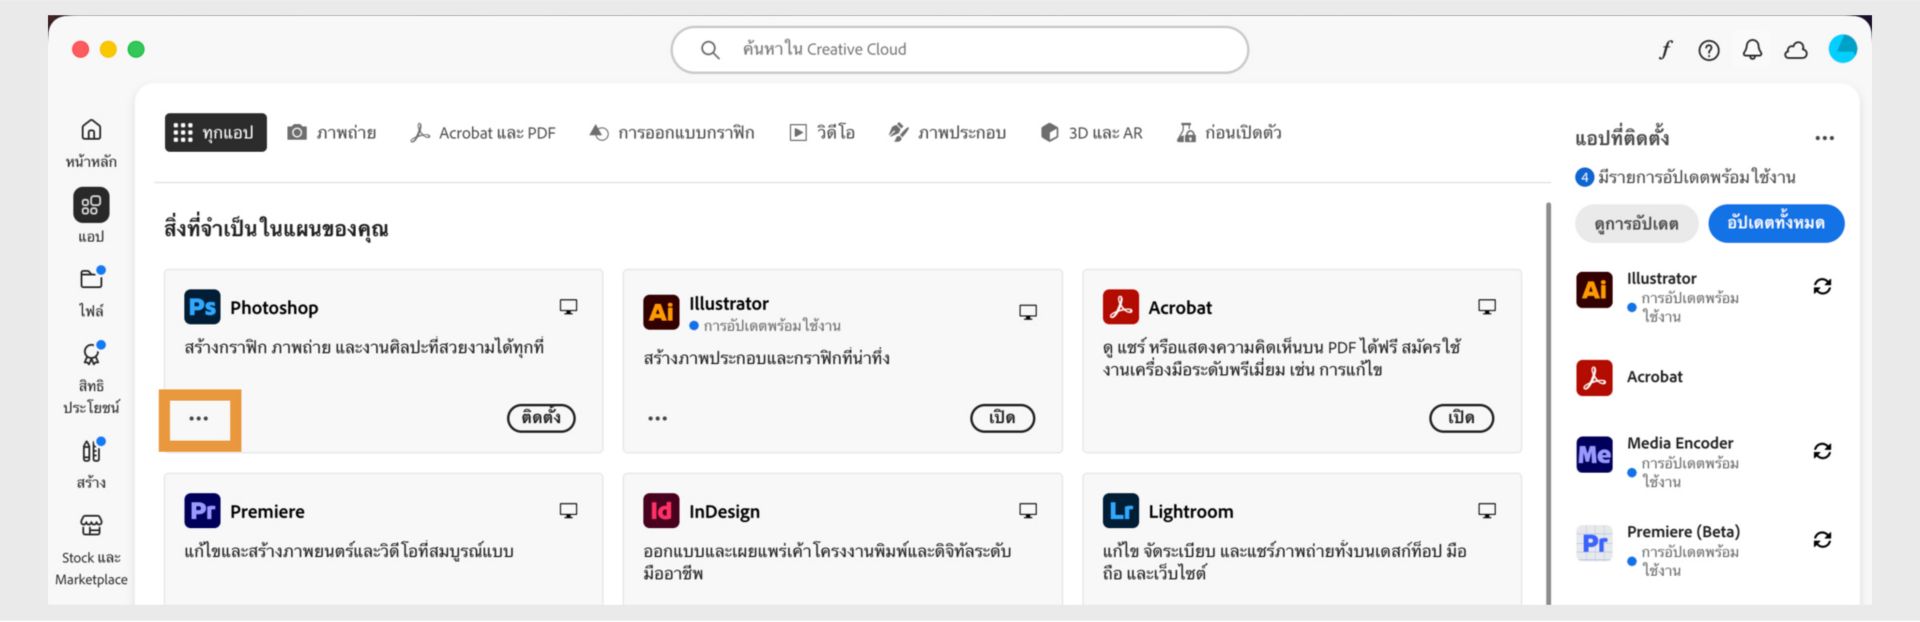The height and width of the screenshot is (622, 1920).
Task: Click desktop platform icon on Photoshop card
Action: (568, 307)
